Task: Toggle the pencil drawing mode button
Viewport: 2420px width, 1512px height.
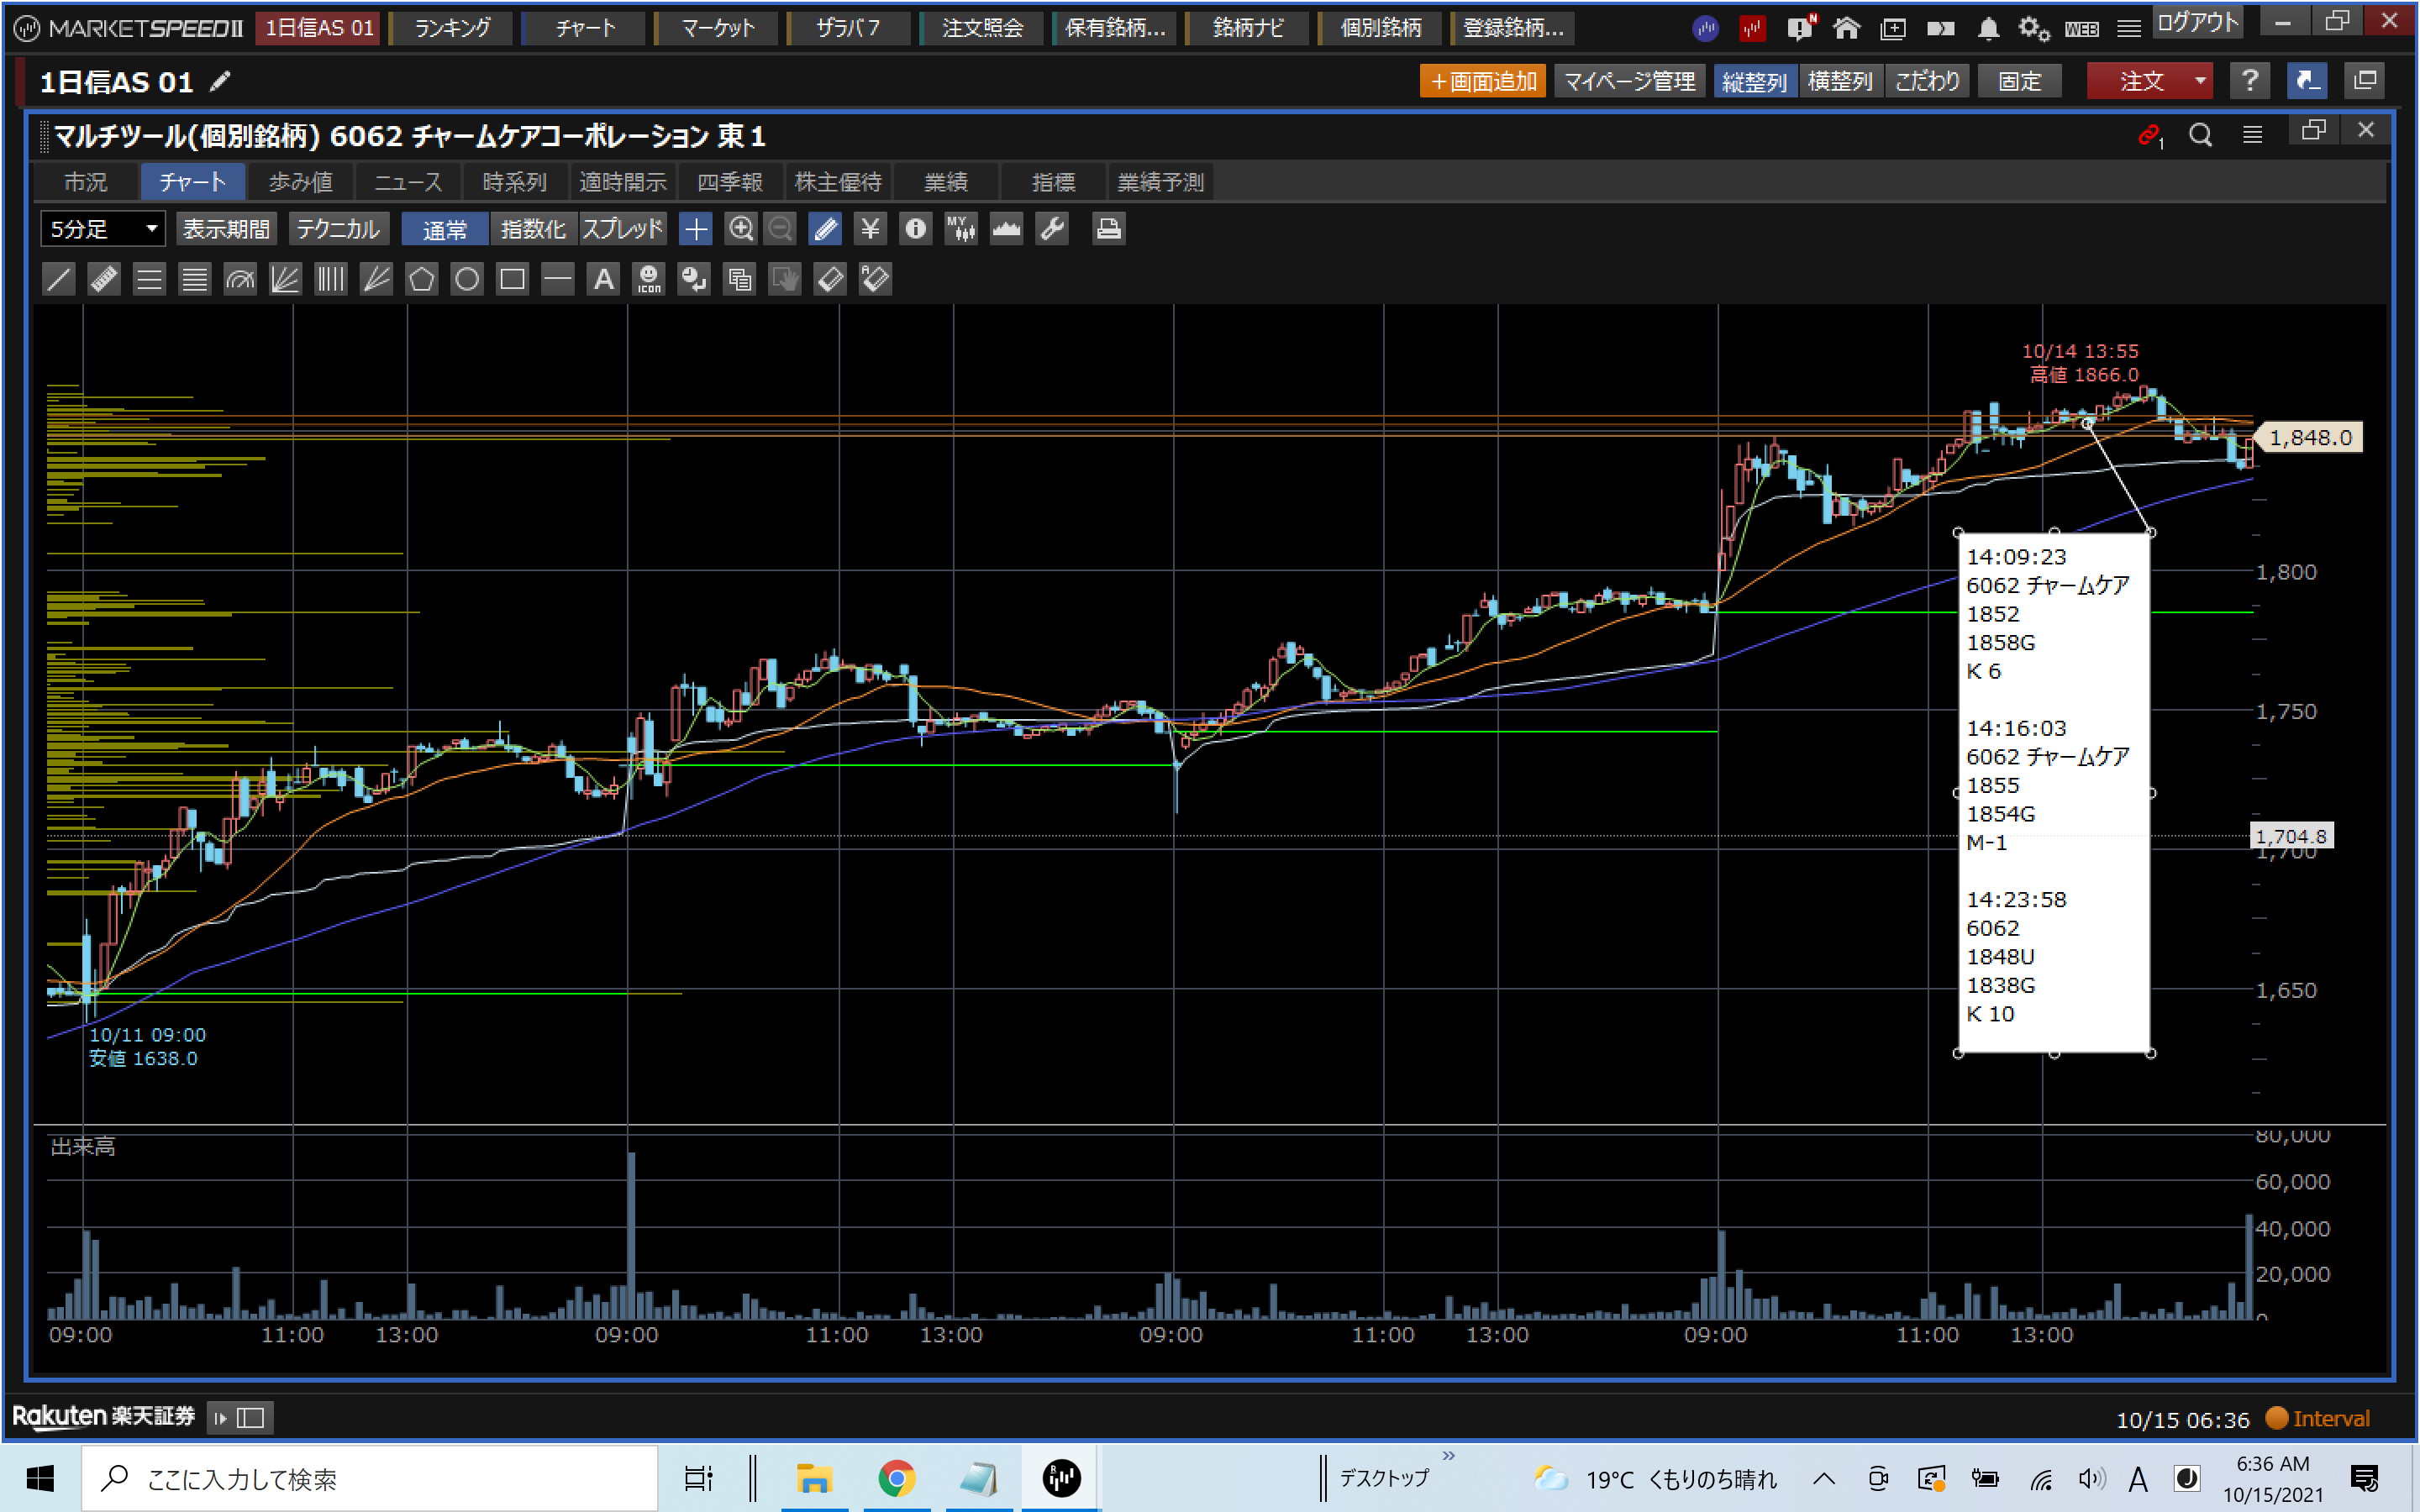Action: 825,229
